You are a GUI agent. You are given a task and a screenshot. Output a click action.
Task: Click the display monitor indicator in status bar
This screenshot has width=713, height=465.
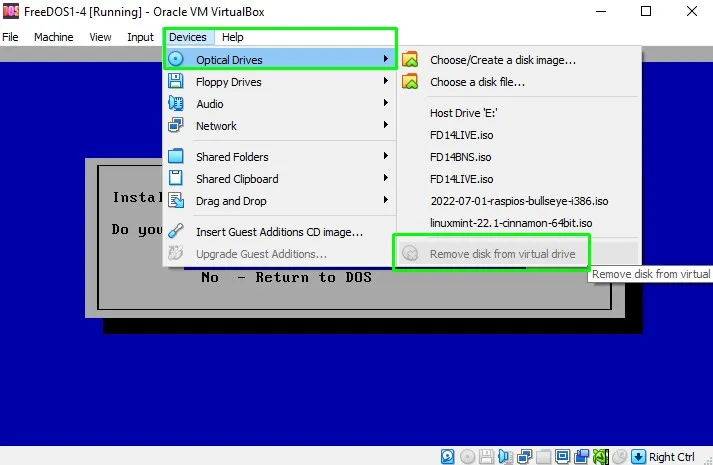562,456
